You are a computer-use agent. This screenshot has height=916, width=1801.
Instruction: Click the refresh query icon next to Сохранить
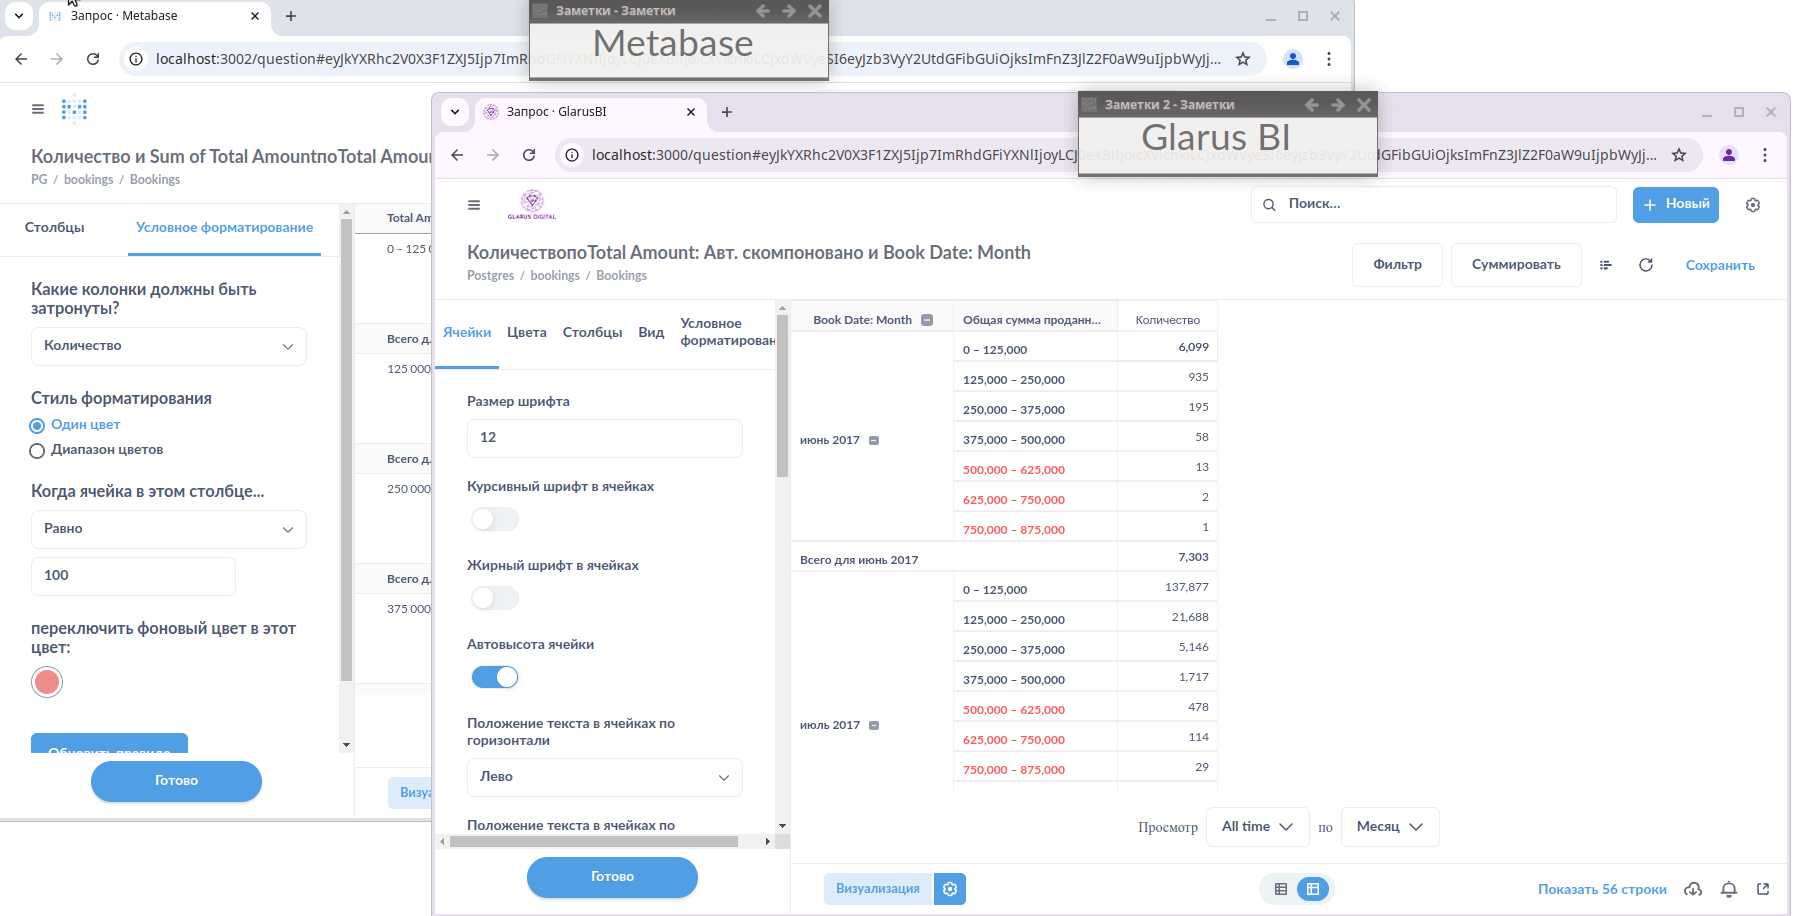click(1645, 265)
